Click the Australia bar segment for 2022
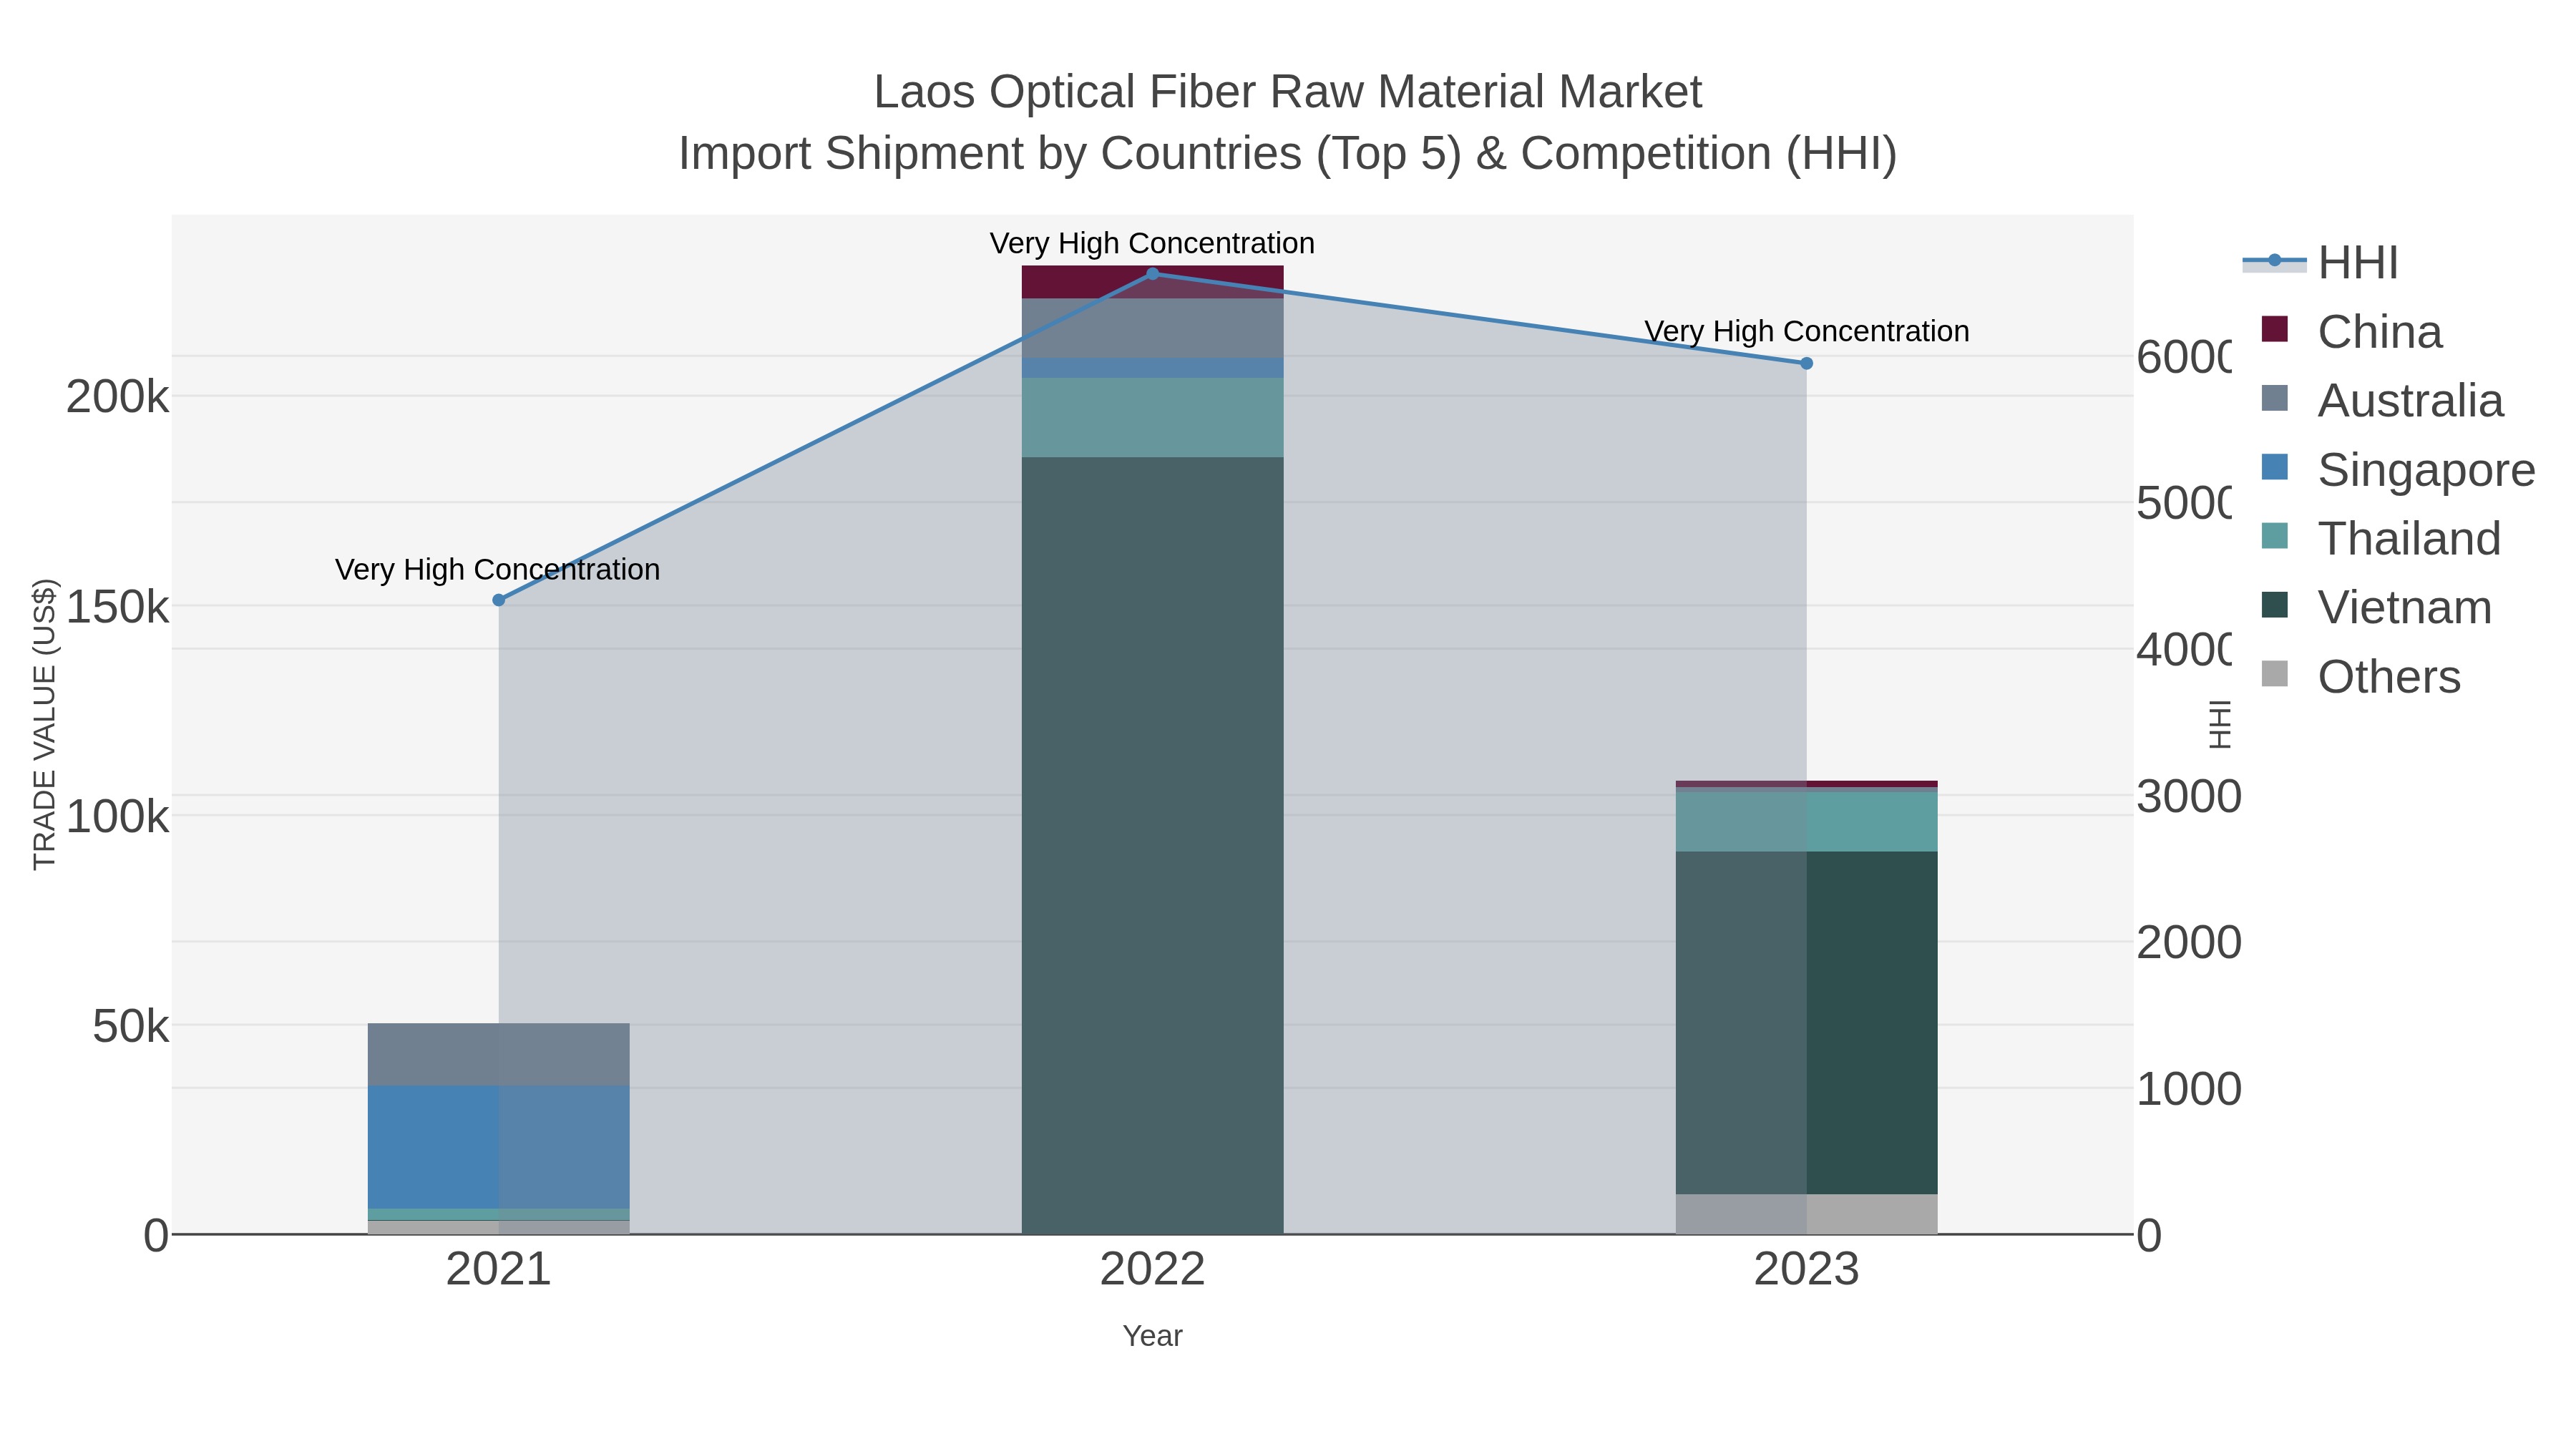The width and height of the screenshot is (2576, 1449). tap(1152, 328)
